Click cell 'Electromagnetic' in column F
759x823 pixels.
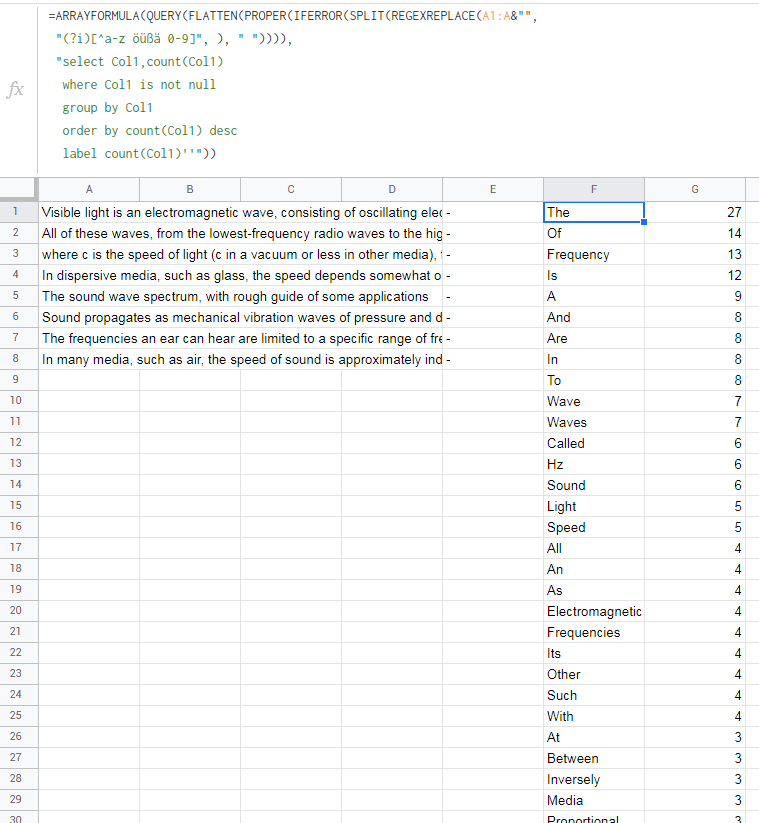coord(594,611)
